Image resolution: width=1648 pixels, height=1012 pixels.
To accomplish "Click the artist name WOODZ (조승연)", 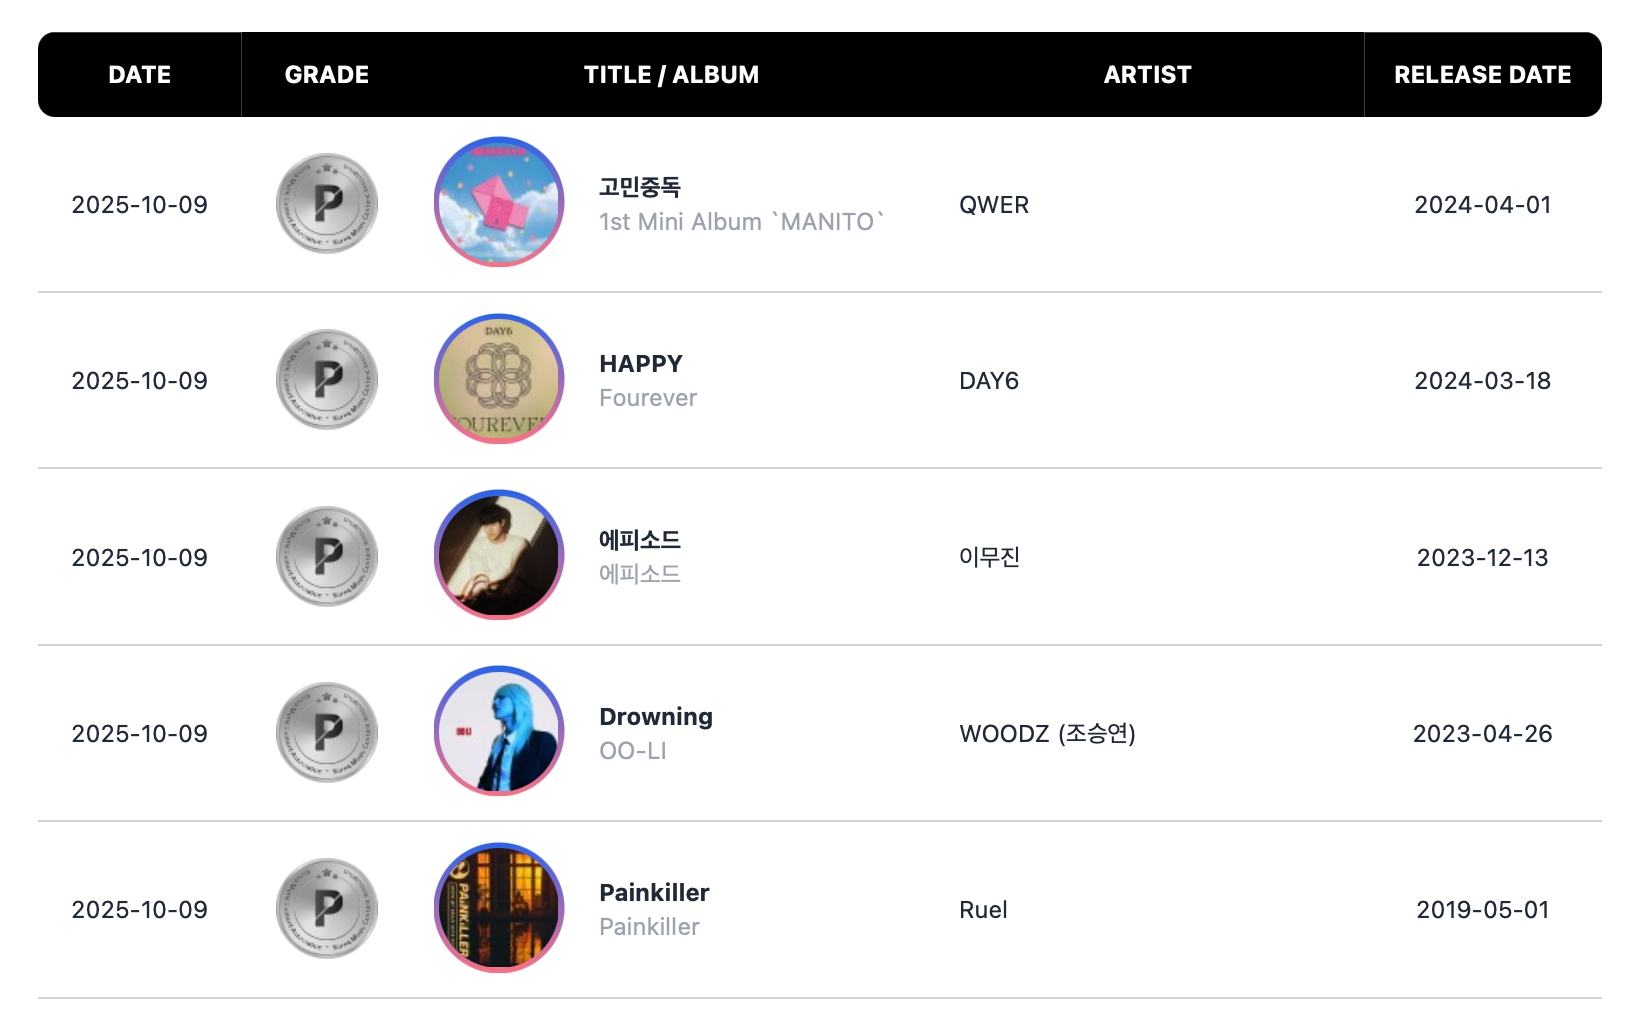I will (x=1047, y=734).
